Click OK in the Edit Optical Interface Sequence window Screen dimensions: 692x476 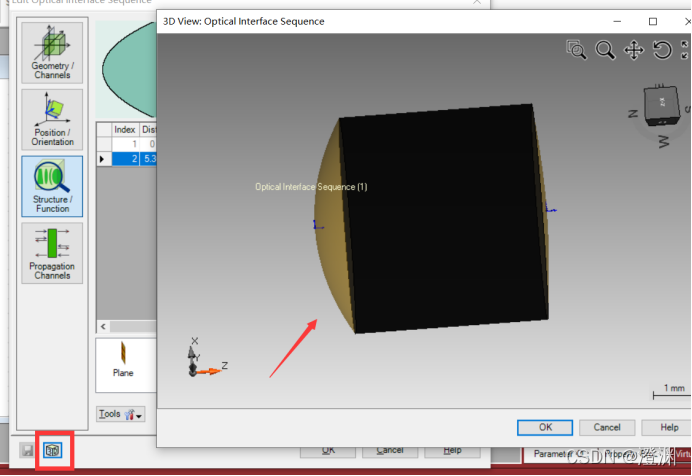tap(328, 452)
